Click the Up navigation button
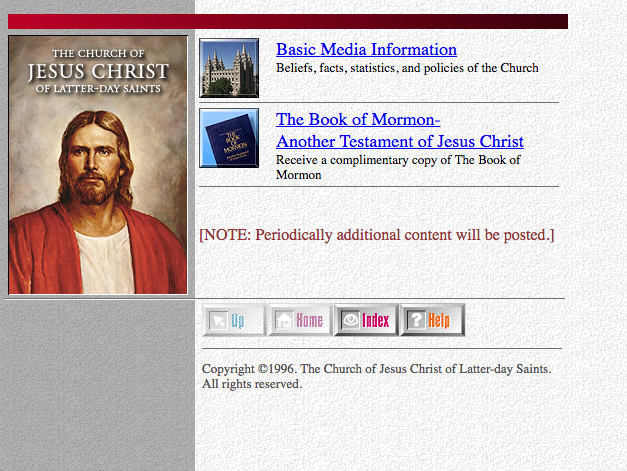Screen dimensions: 627x471 (x=234, y=320)
